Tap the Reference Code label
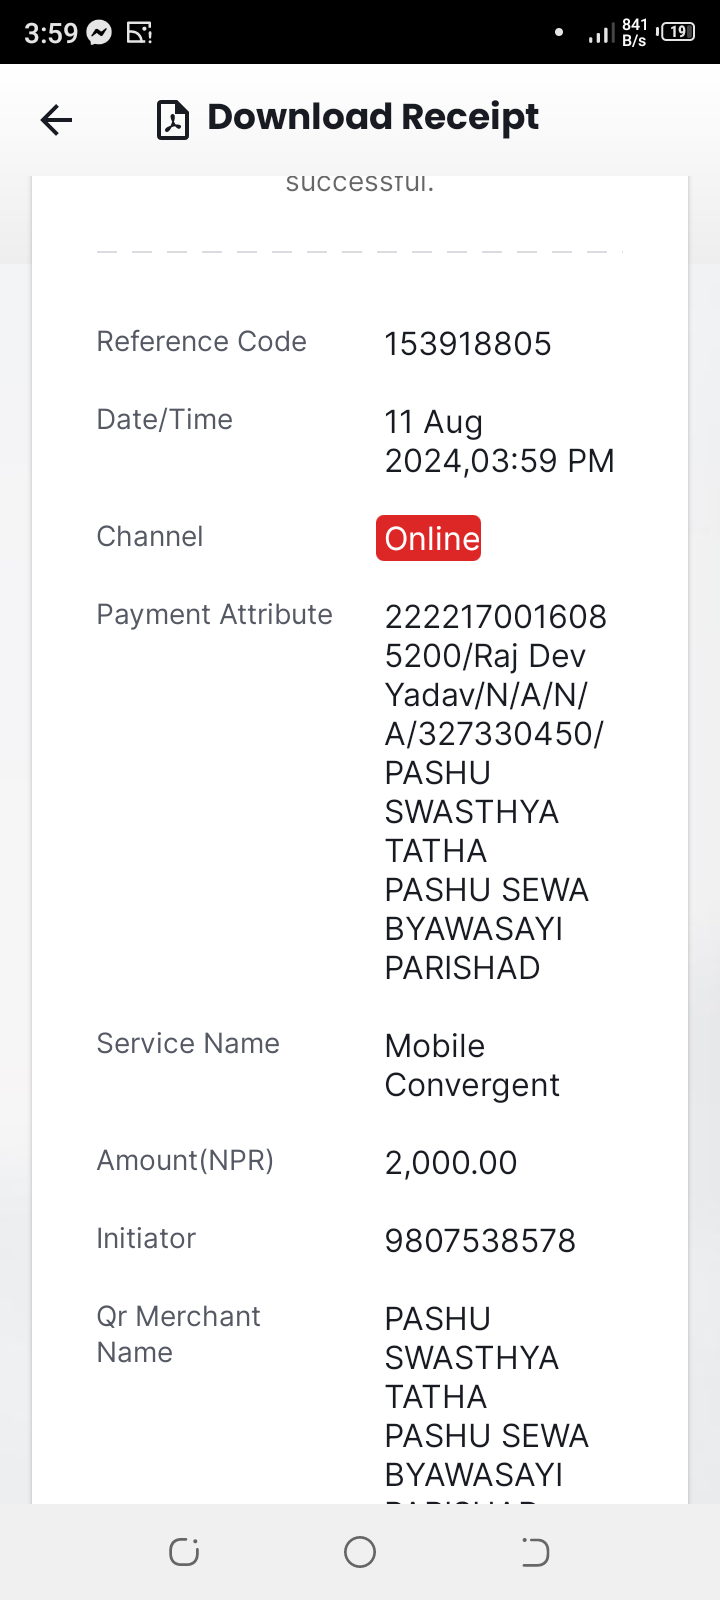Viewport: 720px width, 1600px height. [201, 341]
